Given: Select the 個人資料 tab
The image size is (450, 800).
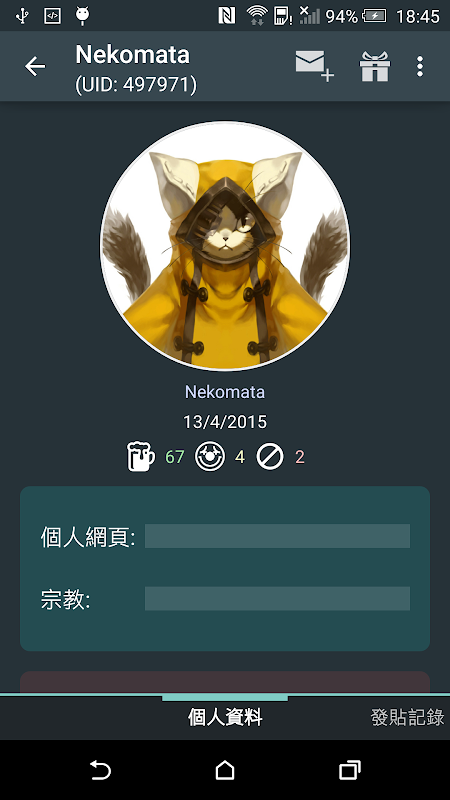Looking at the screenshot, I should [225, 717].
